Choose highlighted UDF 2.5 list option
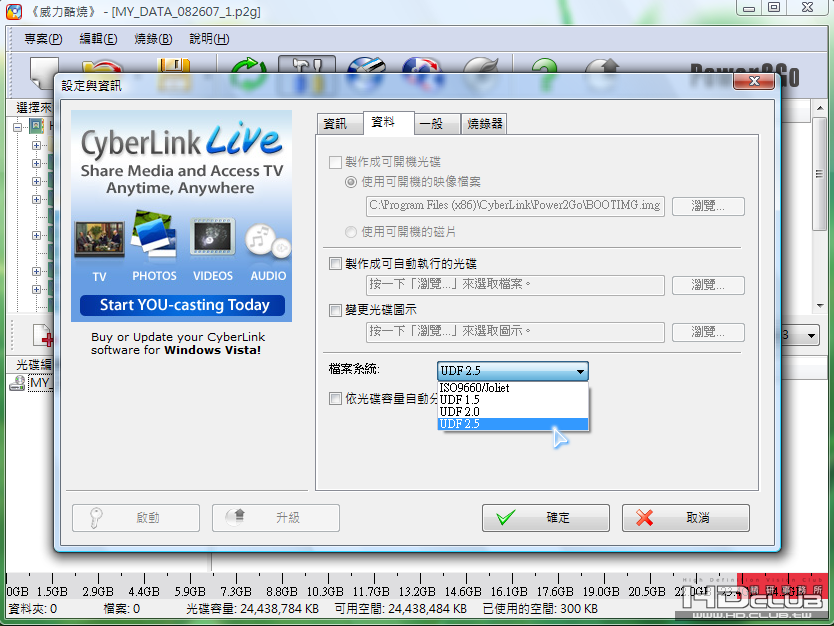This screenshot has width=834, height=626. [513, 424]
